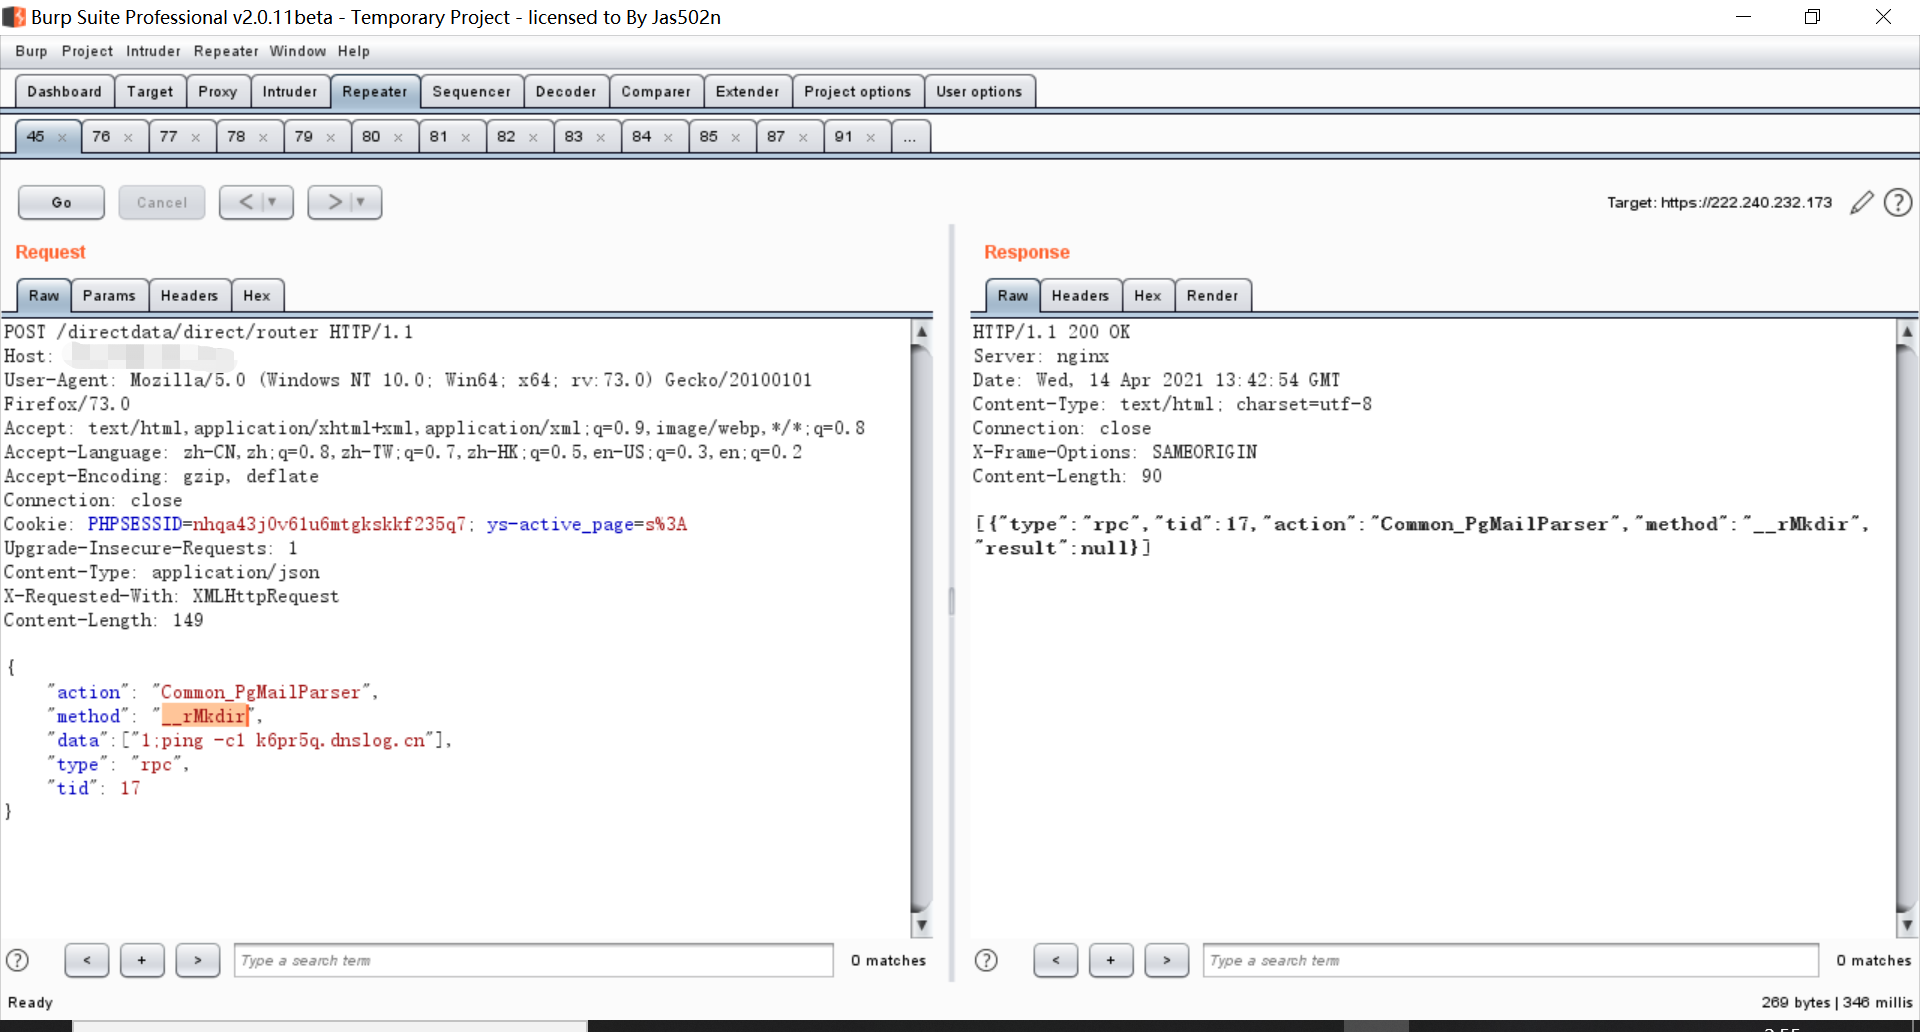Open request search help icon

[18, 960]
